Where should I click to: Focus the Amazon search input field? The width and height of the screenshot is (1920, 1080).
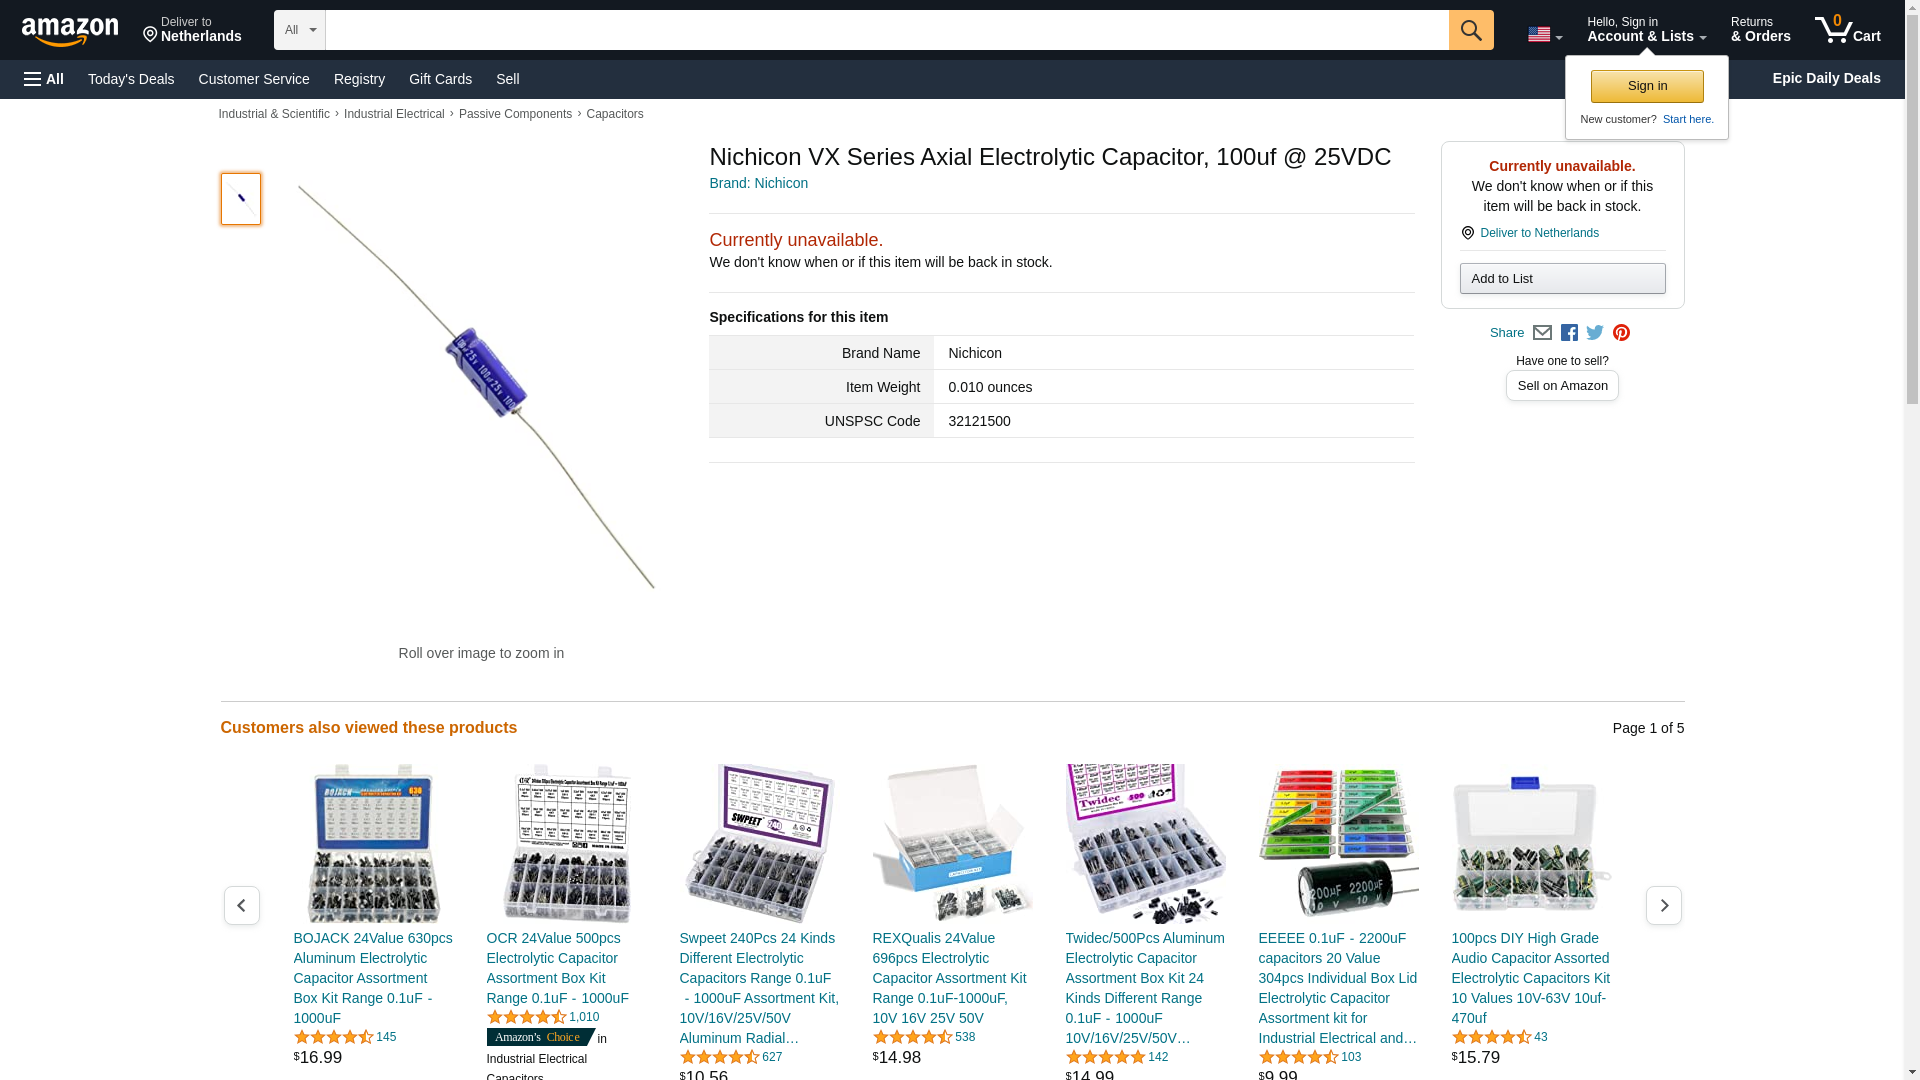[887, 30]
